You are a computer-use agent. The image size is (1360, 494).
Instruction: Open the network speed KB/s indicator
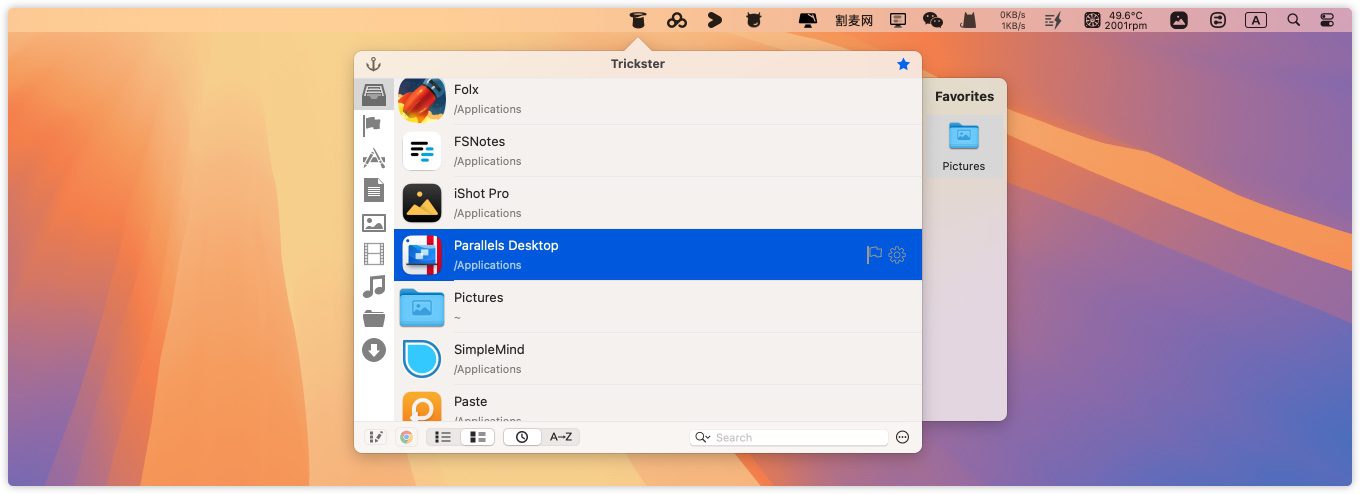(x=1013, y=19)
